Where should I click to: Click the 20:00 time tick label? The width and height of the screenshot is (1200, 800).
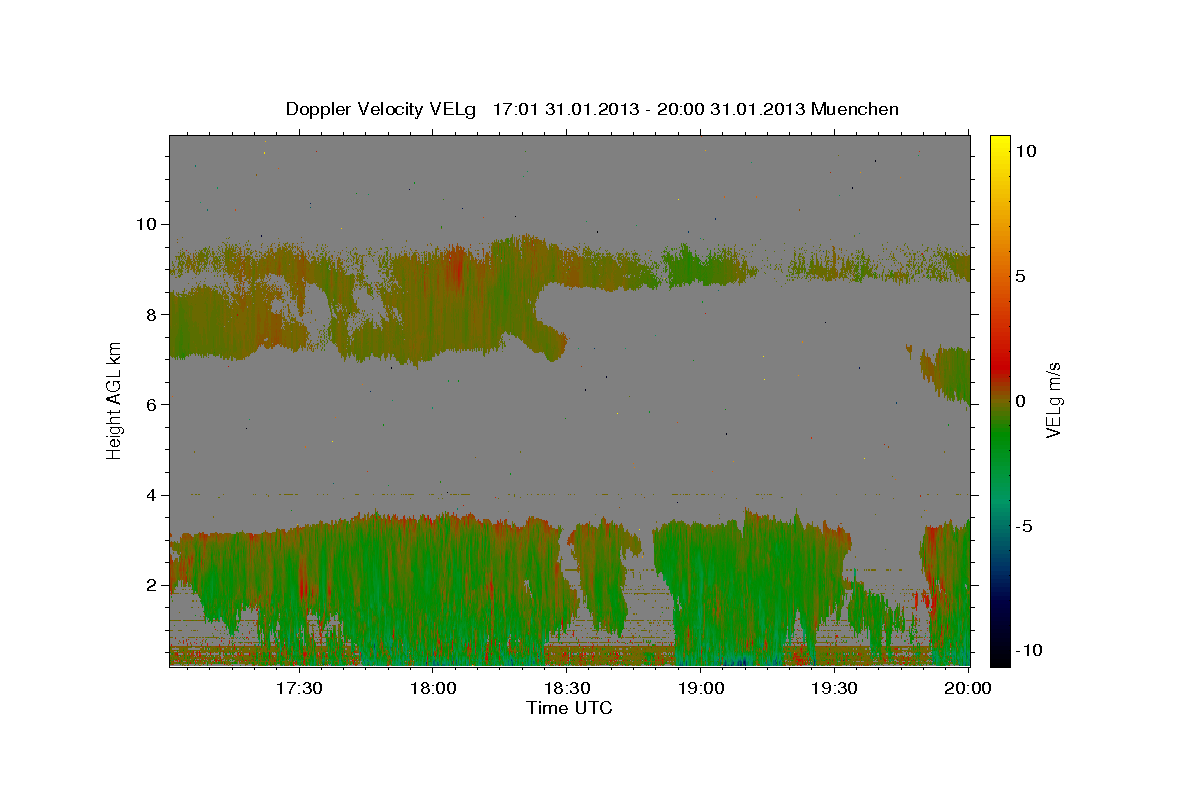(968, 689)
